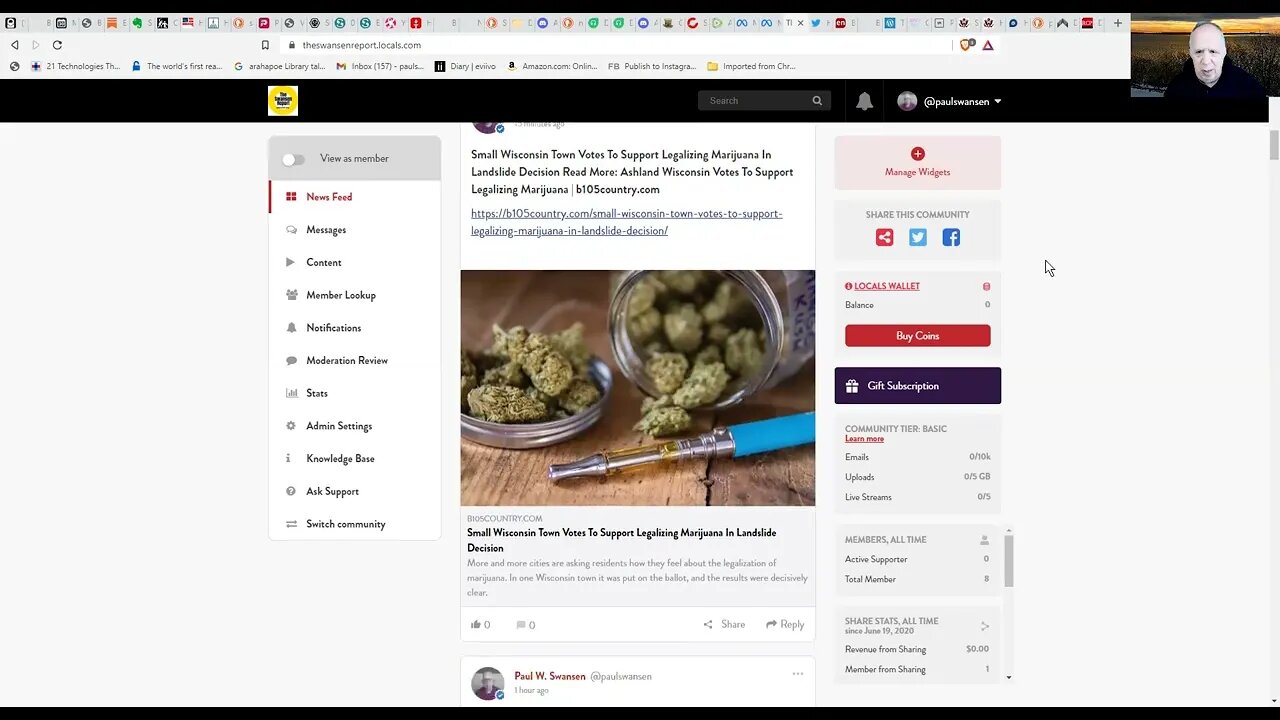The height and width of the screenshot is (720, 1280).
Task: Click Share on marijuana post
Action: tap(724, 624)
